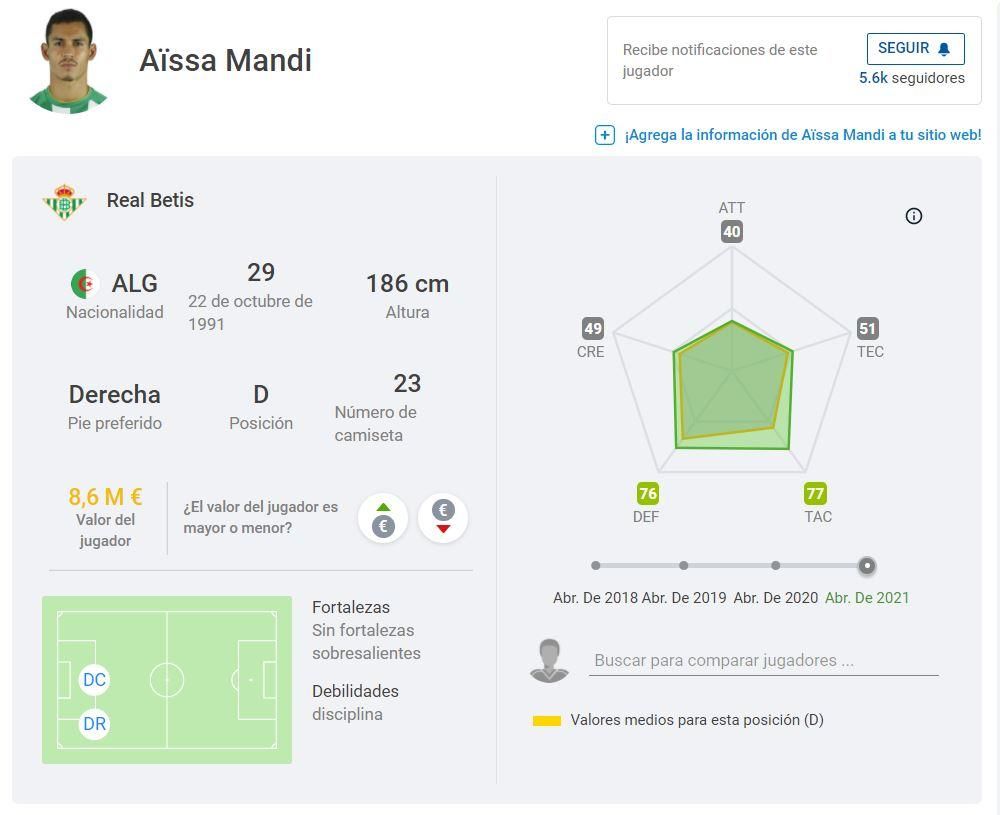Vote player value lower with red arrow
This screenshot has width=1000, height=815.
[443, 518]
